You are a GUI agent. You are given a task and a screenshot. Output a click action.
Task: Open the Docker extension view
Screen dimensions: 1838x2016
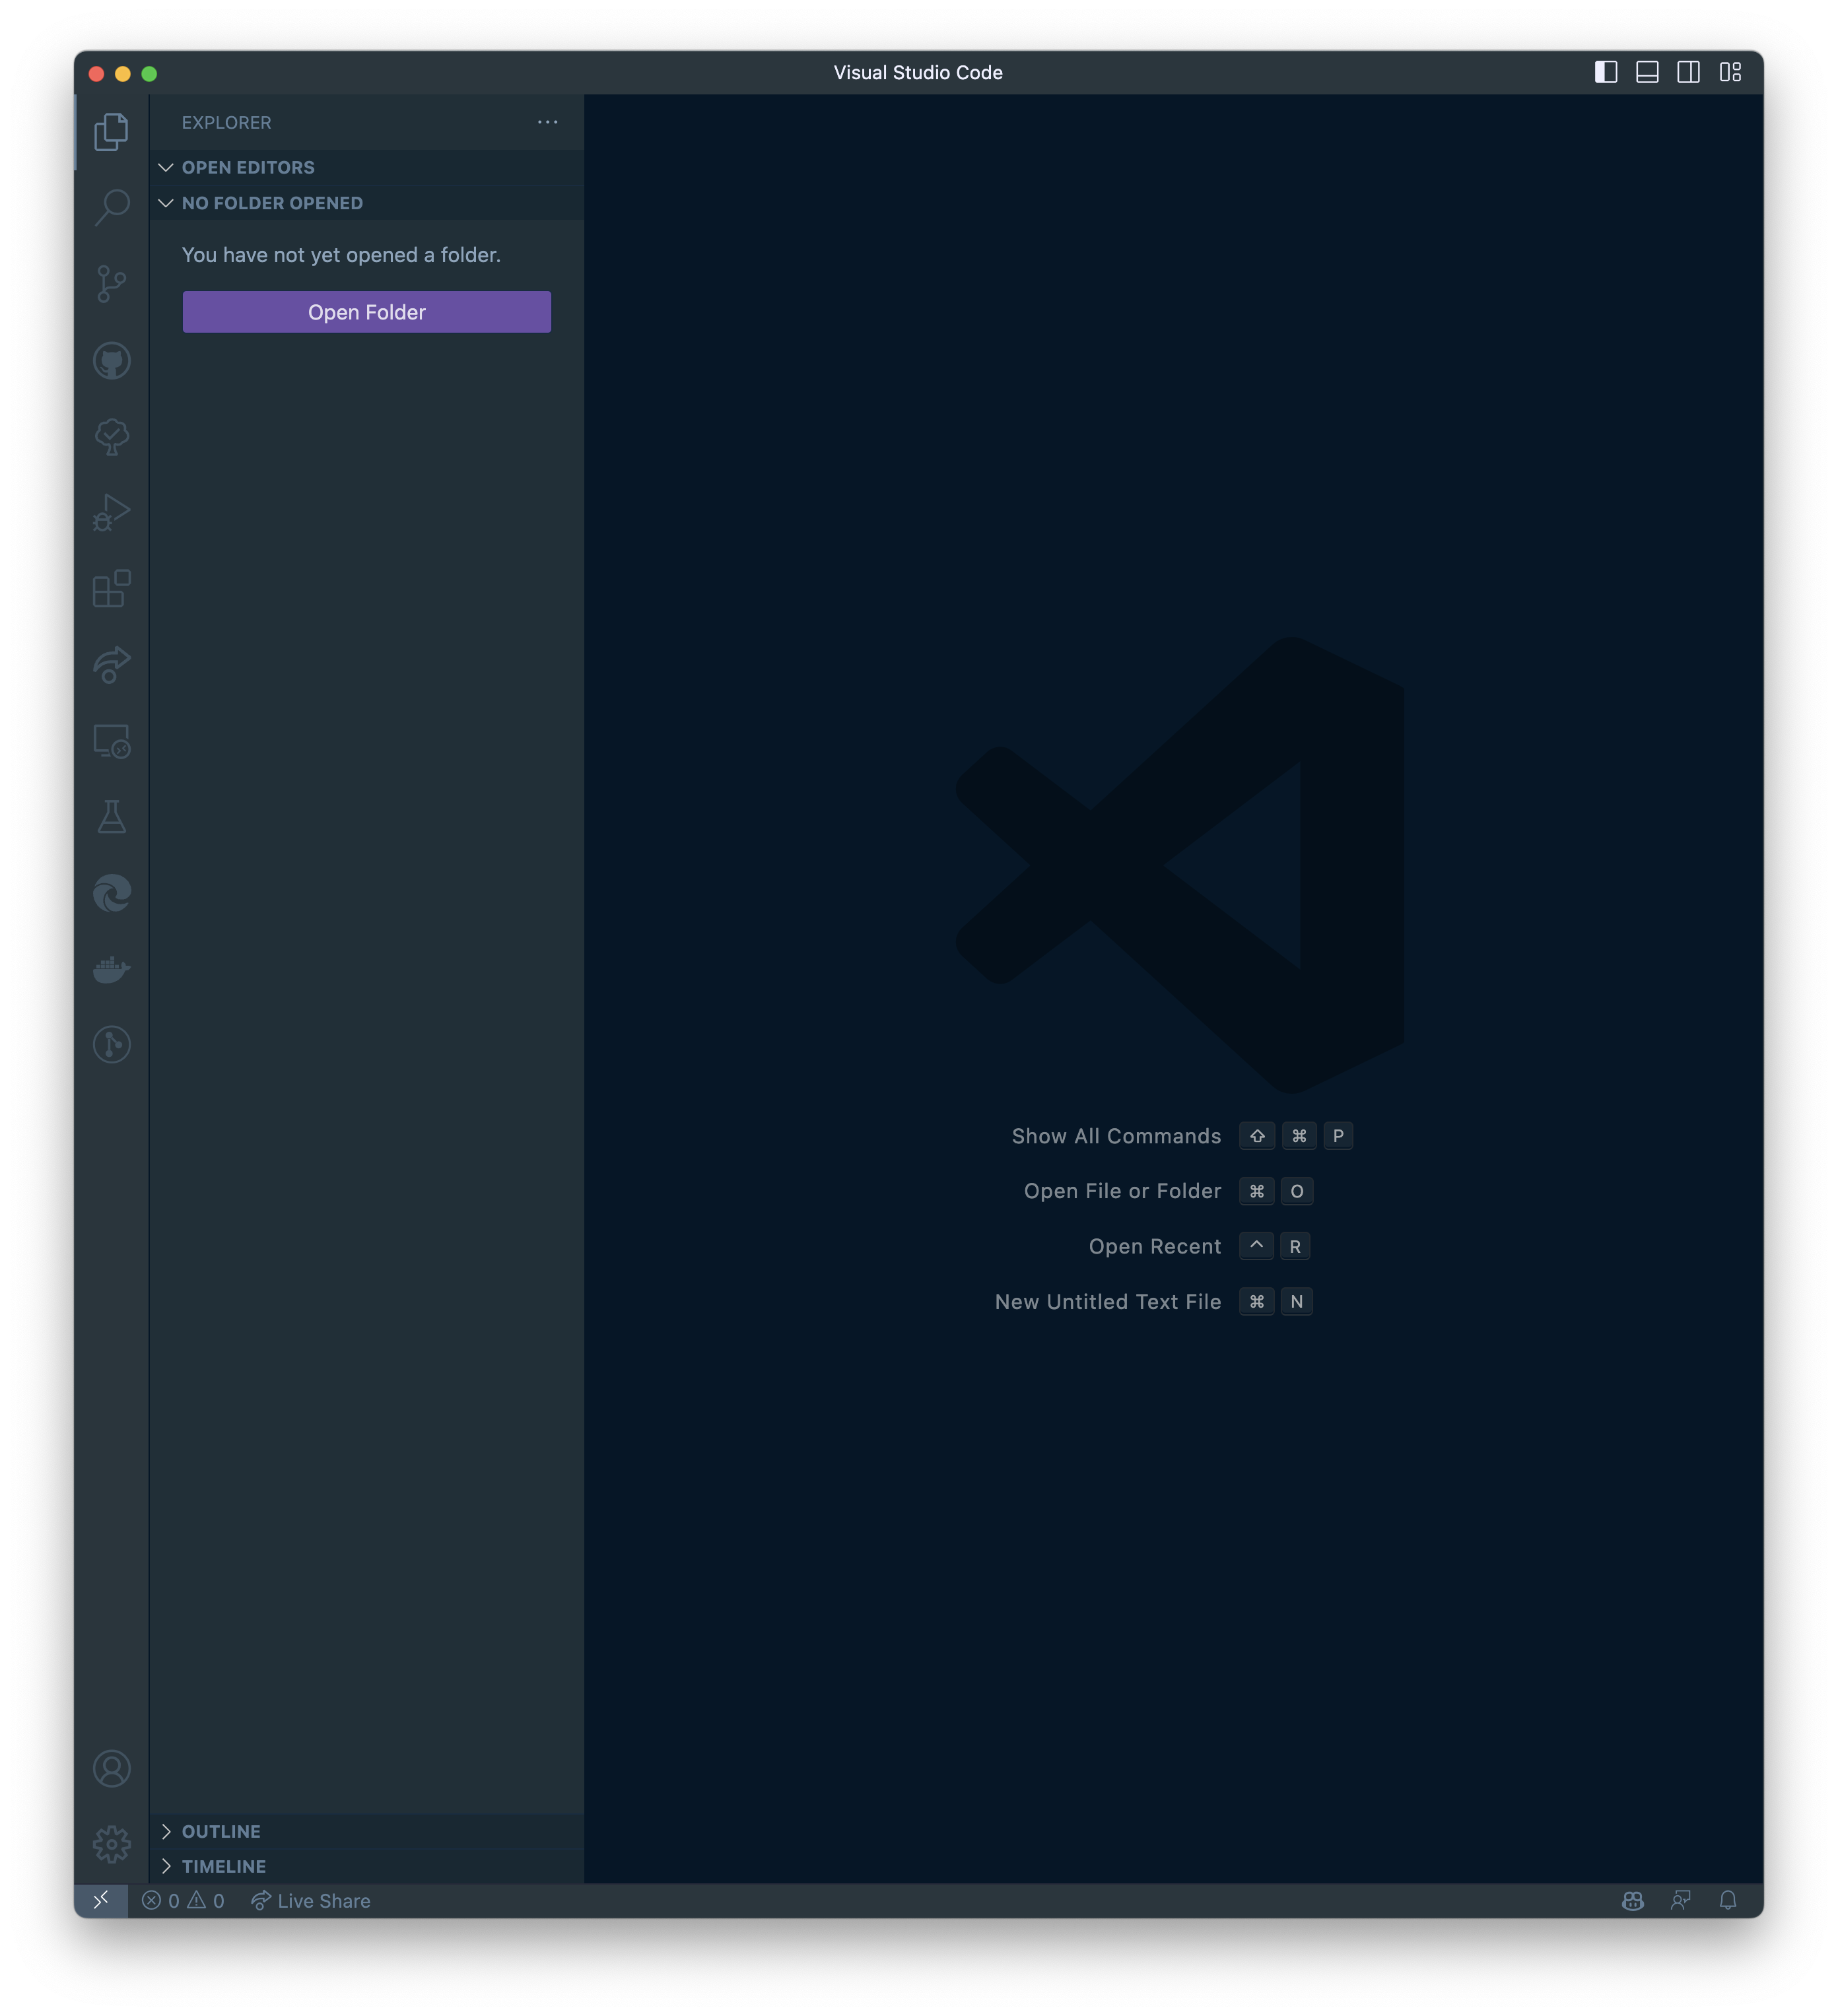(111, 968)
